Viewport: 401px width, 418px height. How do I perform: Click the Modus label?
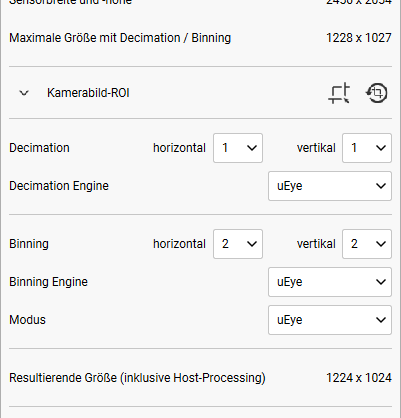[27, 320]
